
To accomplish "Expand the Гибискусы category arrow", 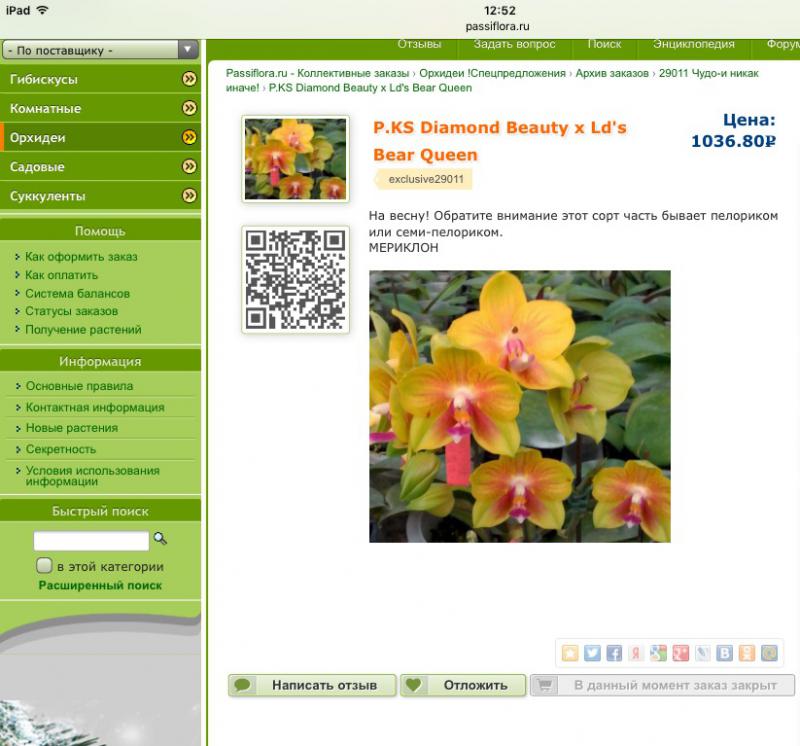I will tap(189, 79).
